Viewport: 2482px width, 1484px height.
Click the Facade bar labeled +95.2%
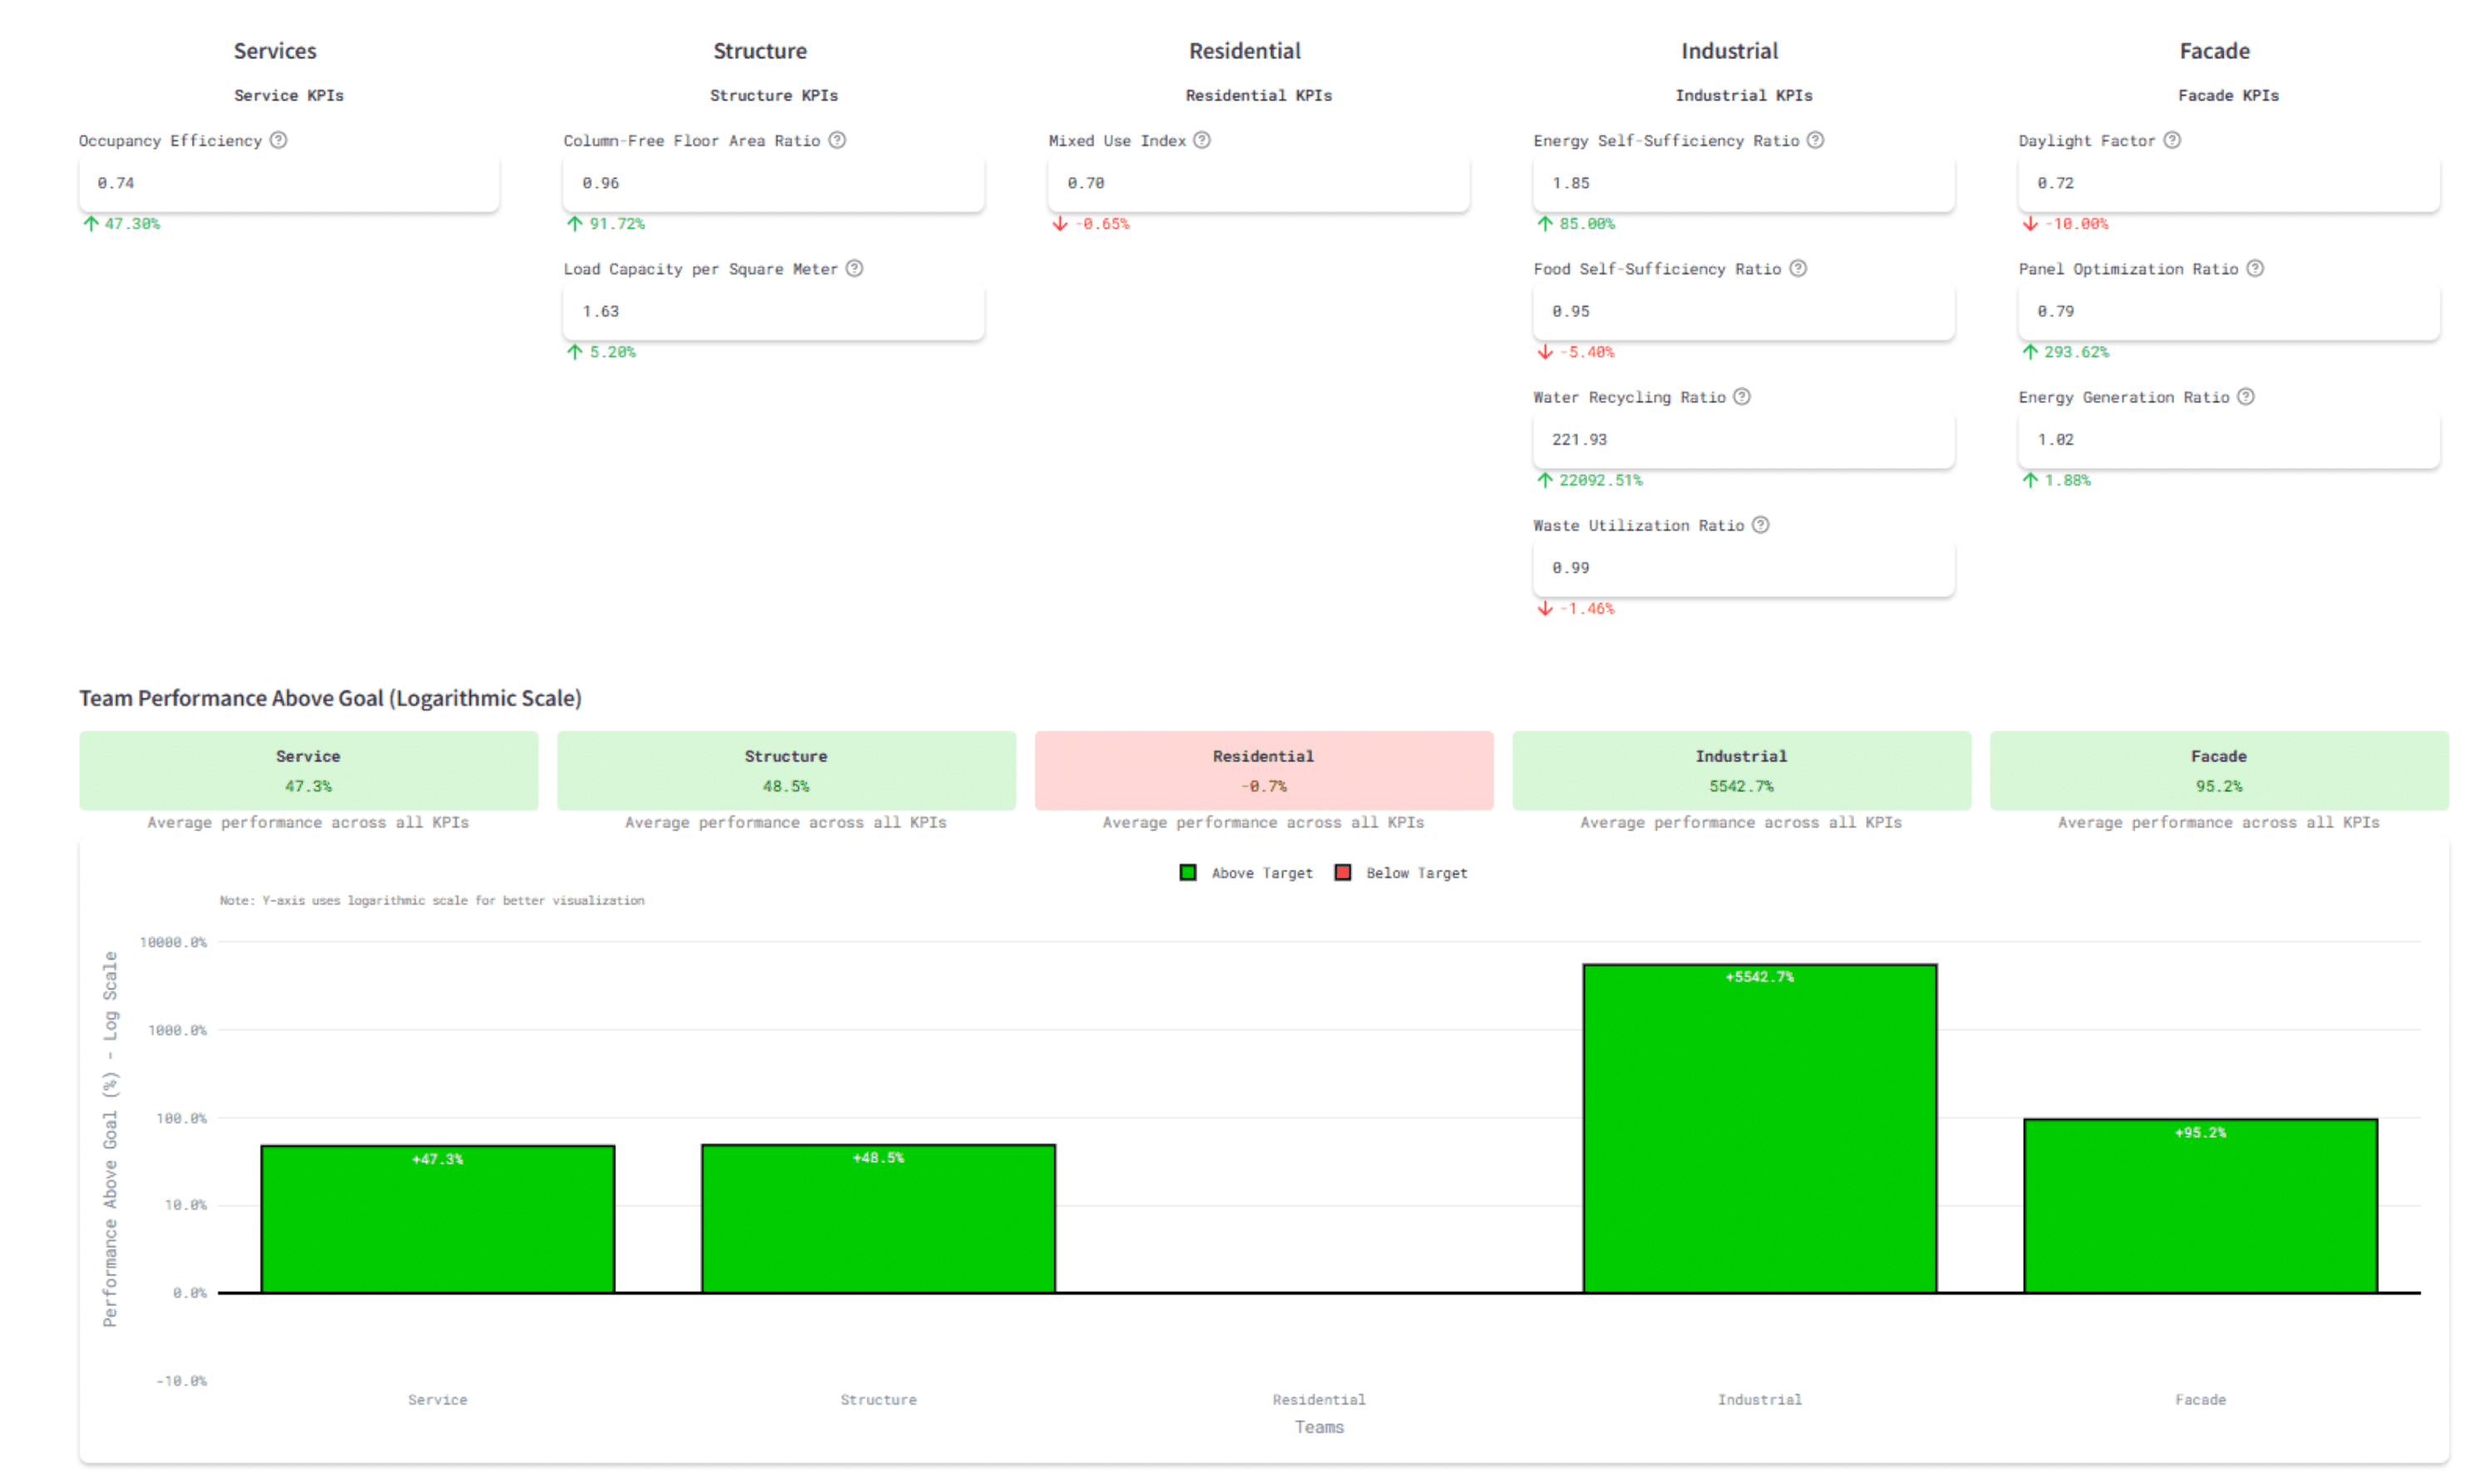coord(2200,1205)
